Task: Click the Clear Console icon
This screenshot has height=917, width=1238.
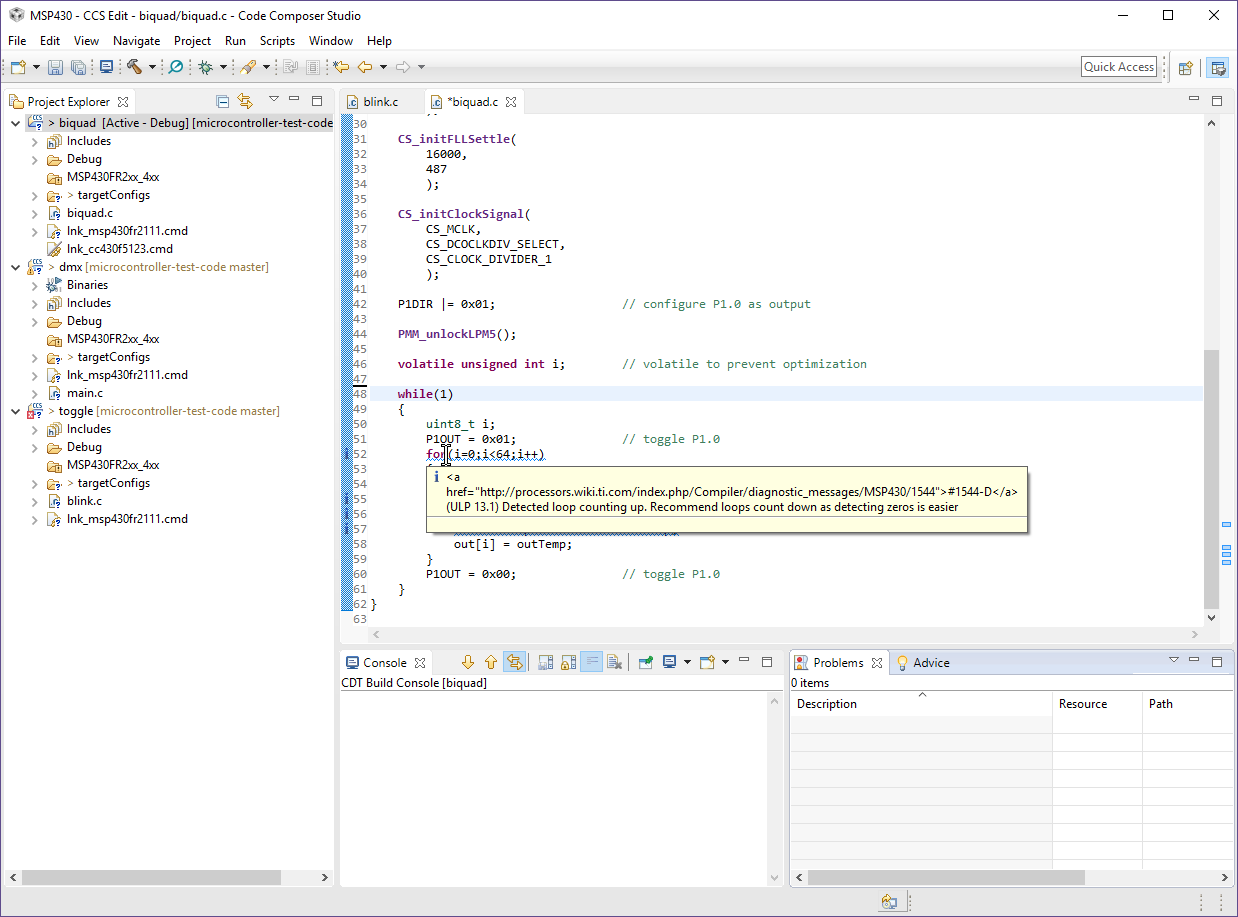Action: 615,662
